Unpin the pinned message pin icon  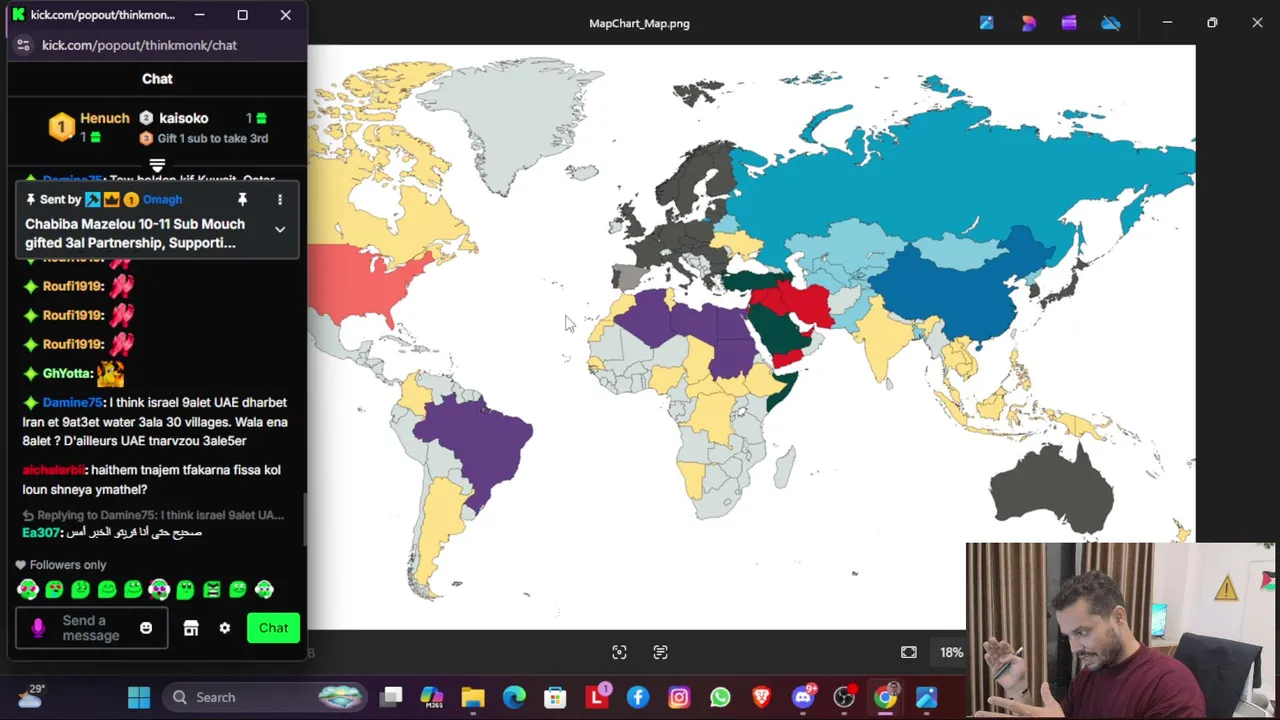[242, 199]
